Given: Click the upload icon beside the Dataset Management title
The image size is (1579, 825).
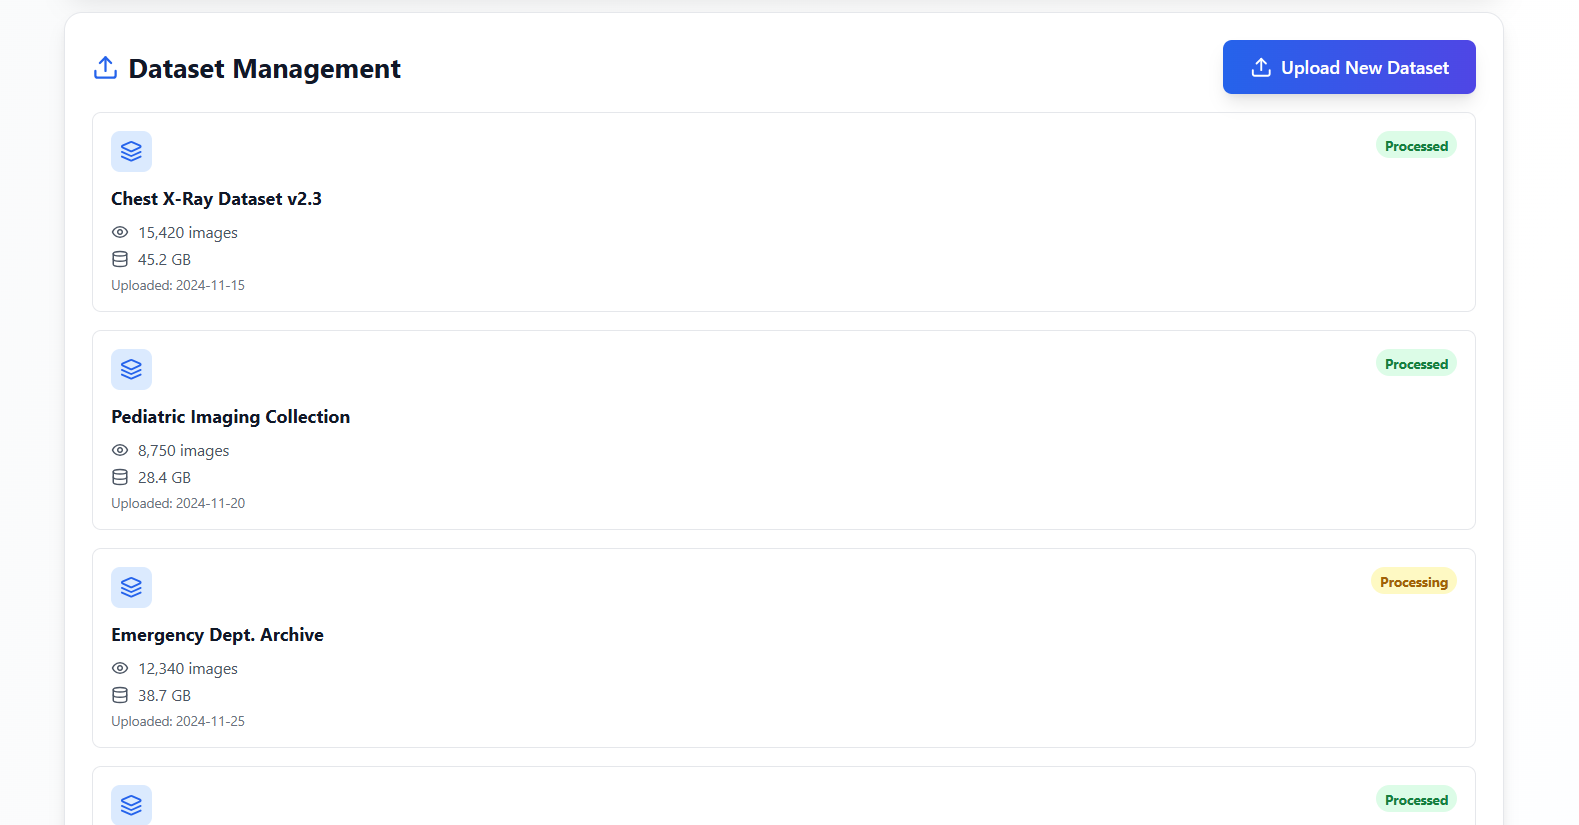Looking at the screenshot, I should coord(105,67).
